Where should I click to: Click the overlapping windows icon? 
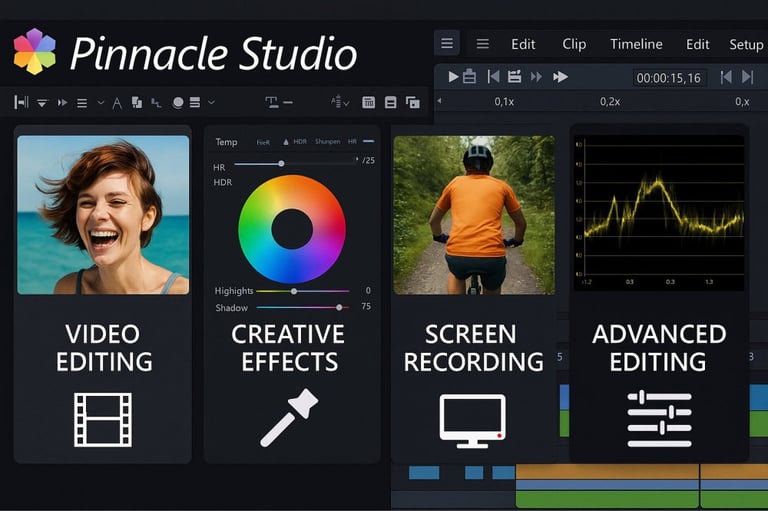point(413,102)
